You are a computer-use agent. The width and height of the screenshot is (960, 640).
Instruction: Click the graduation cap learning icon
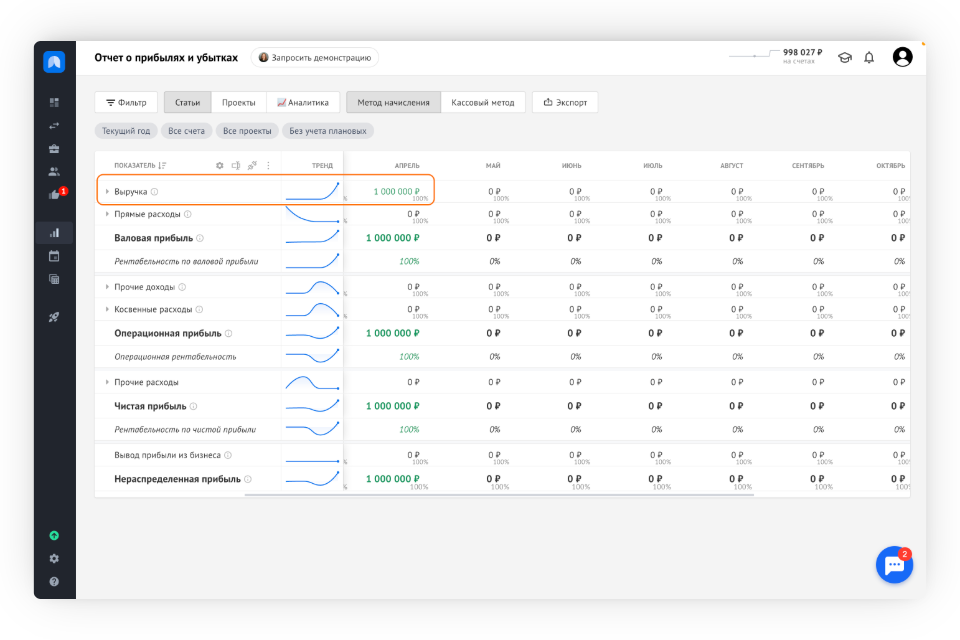845,58
